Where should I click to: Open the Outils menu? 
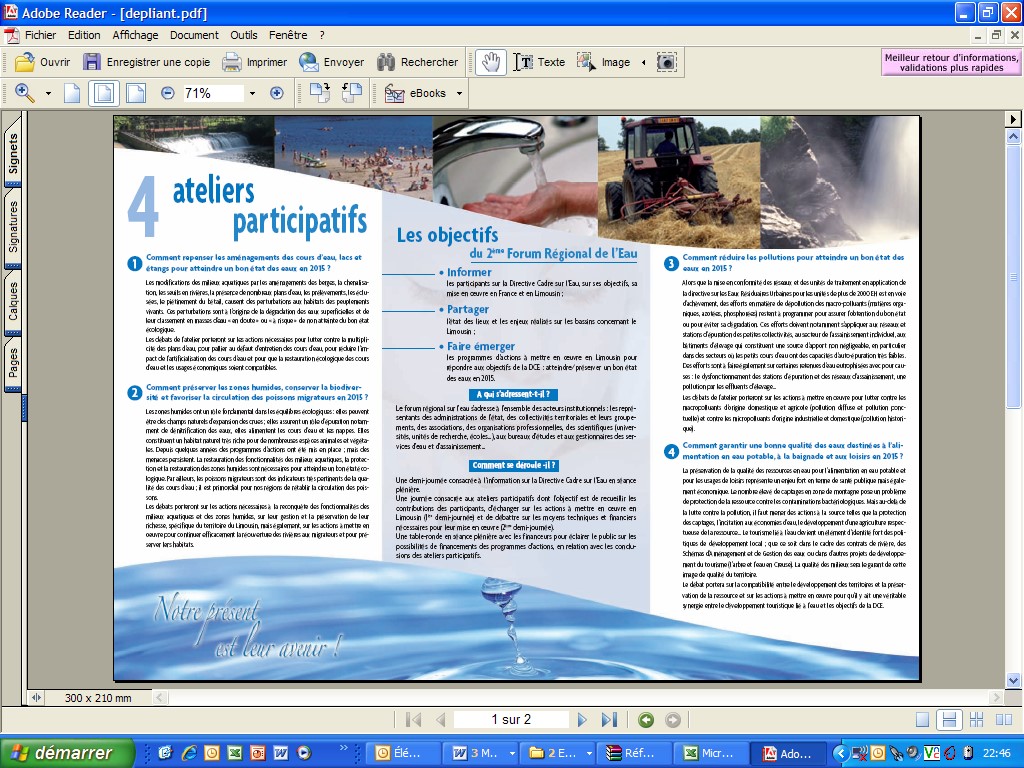(x=244, y=35)
